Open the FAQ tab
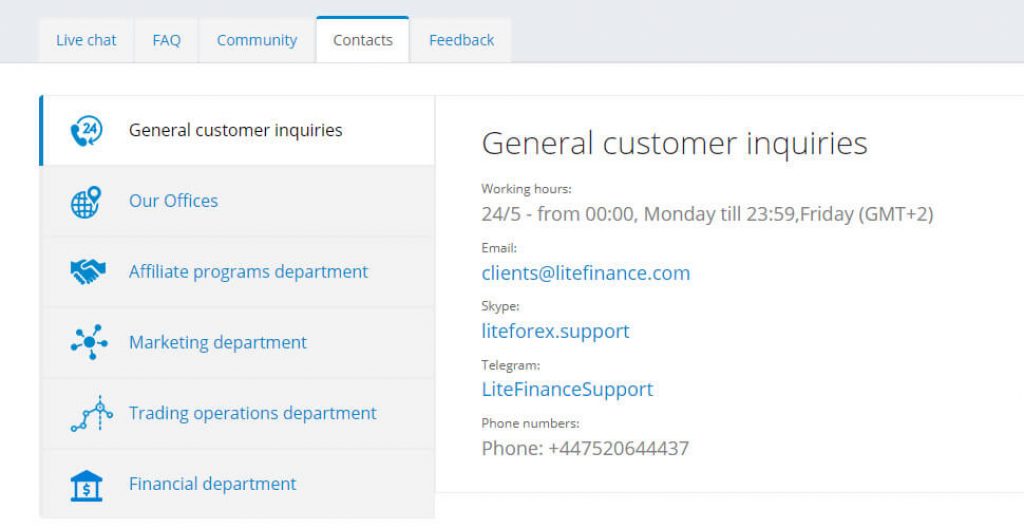 (x=166, y=40)
